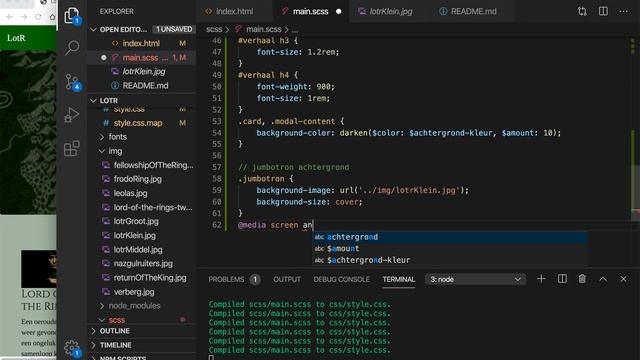Viewport: 640px width, 360px height.
Task: Open the Run and Debug view
Action: tap(72, 115)
